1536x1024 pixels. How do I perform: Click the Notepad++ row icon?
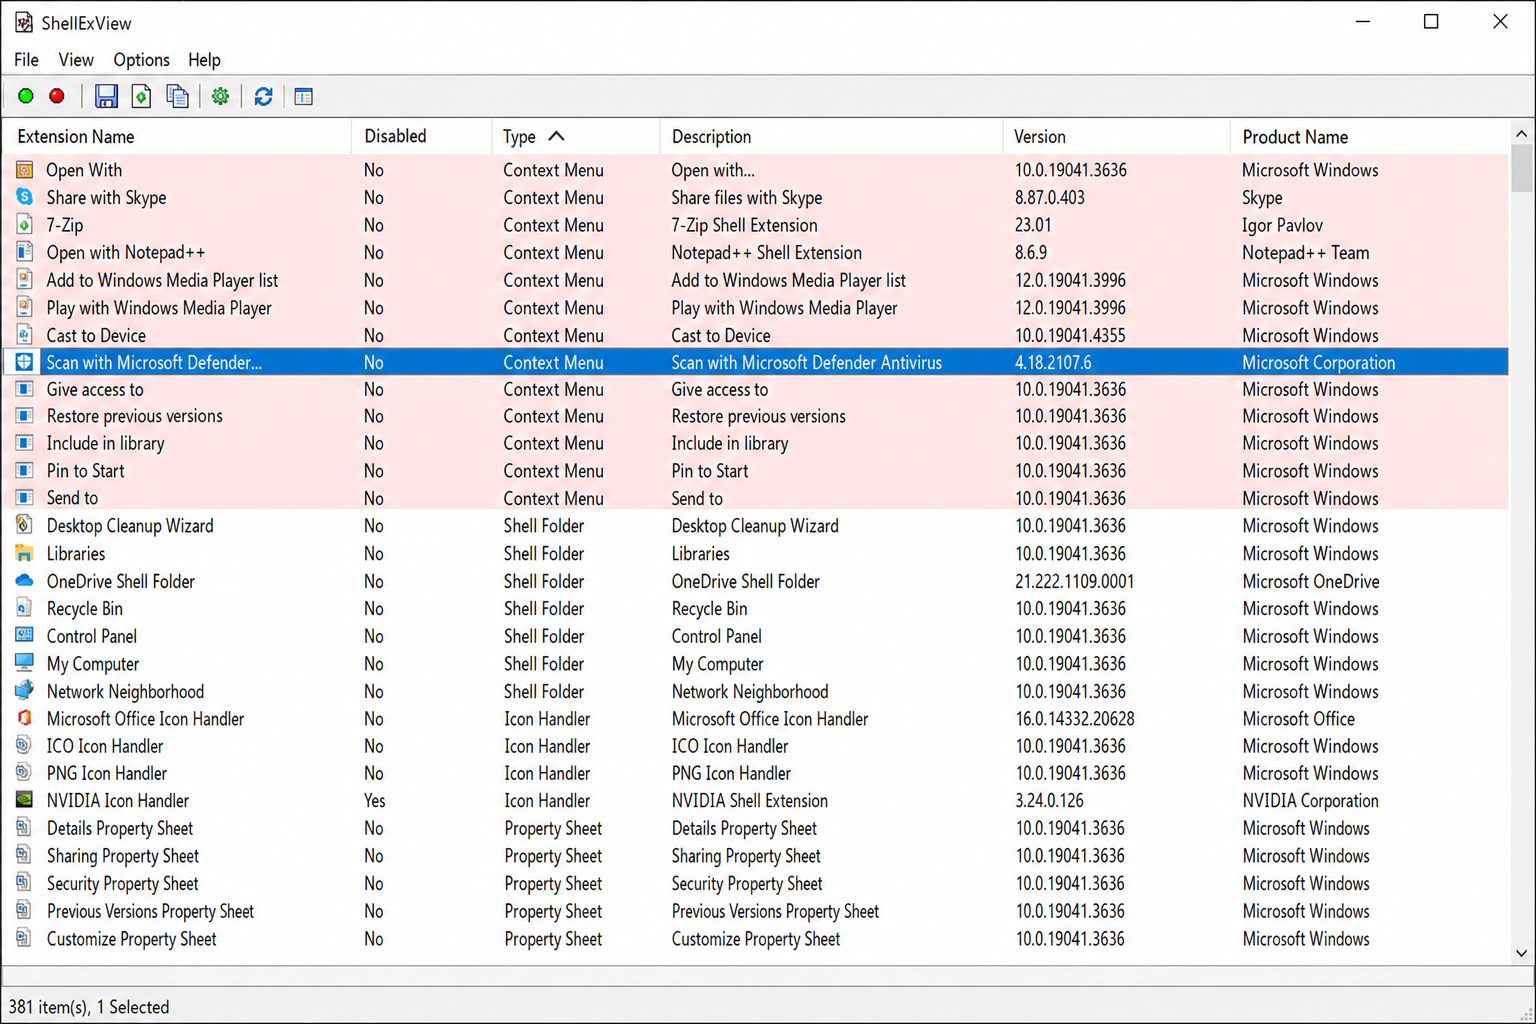point(25,252)
